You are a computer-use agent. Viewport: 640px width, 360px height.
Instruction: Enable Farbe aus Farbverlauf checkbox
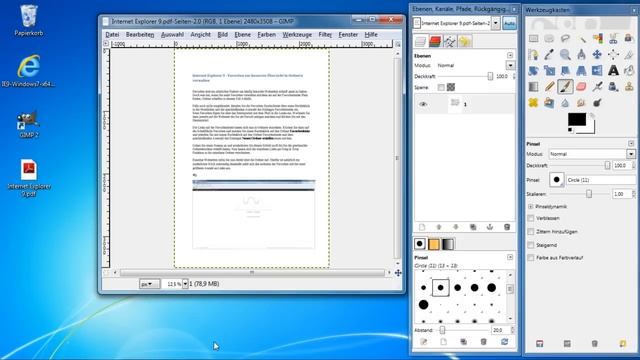[x=531, y=258]
